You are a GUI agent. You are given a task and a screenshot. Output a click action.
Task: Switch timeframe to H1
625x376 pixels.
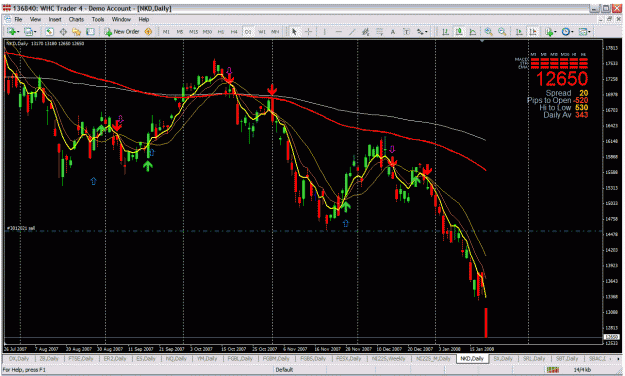[221, 31]
